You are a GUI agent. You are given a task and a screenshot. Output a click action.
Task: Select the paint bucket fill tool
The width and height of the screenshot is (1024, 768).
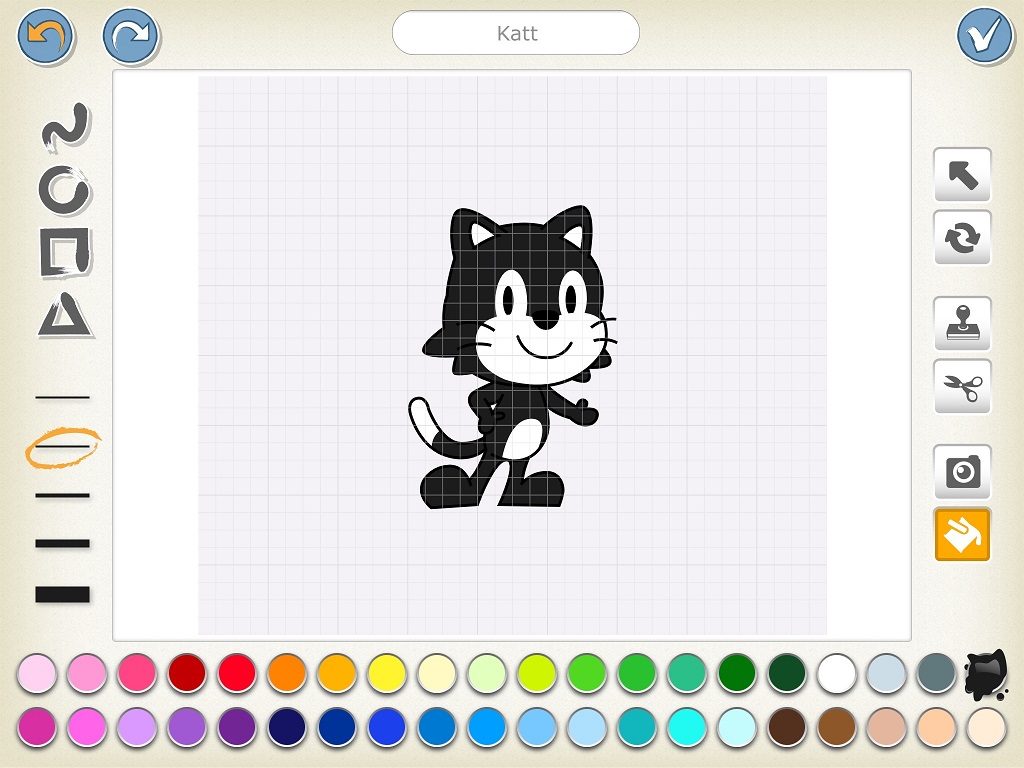click(963, 534)
